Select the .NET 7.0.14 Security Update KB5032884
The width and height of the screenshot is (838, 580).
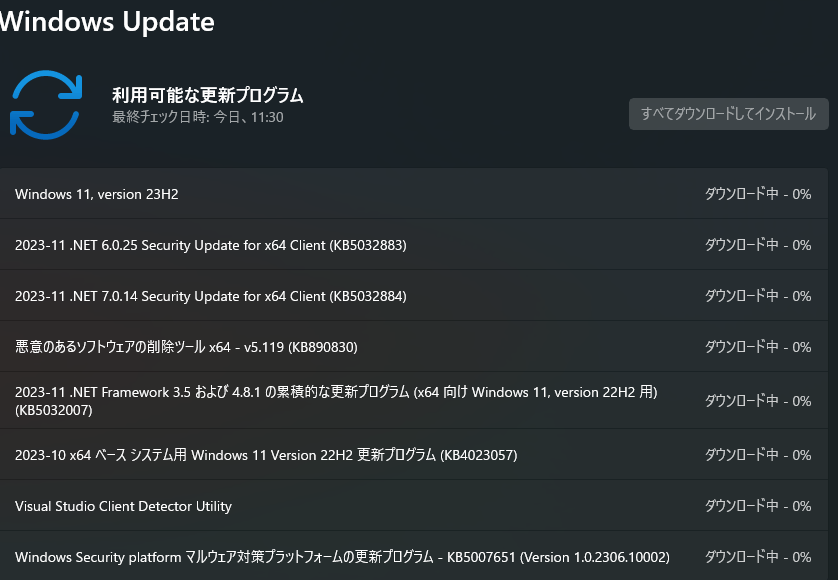(x=414, y=296)
